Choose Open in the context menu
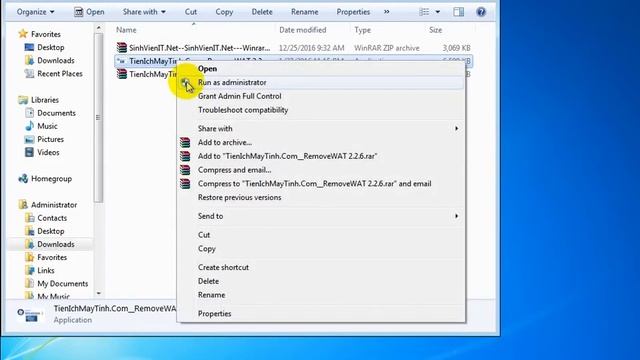Image resolution: width=640 pixels, height=360 pixels. (x=321, y=69)
